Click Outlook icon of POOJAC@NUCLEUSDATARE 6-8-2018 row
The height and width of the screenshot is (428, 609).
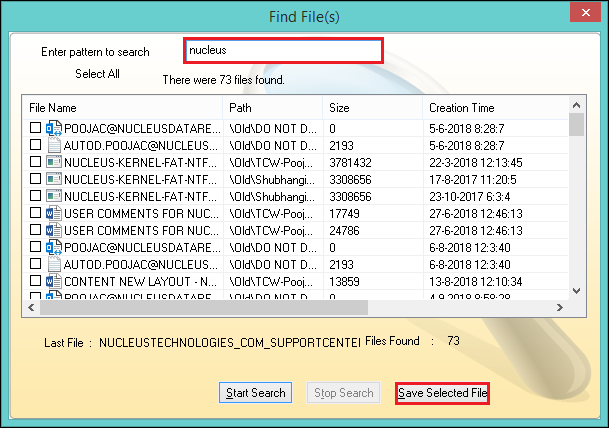pyautogui.click(x=54, y=247)
